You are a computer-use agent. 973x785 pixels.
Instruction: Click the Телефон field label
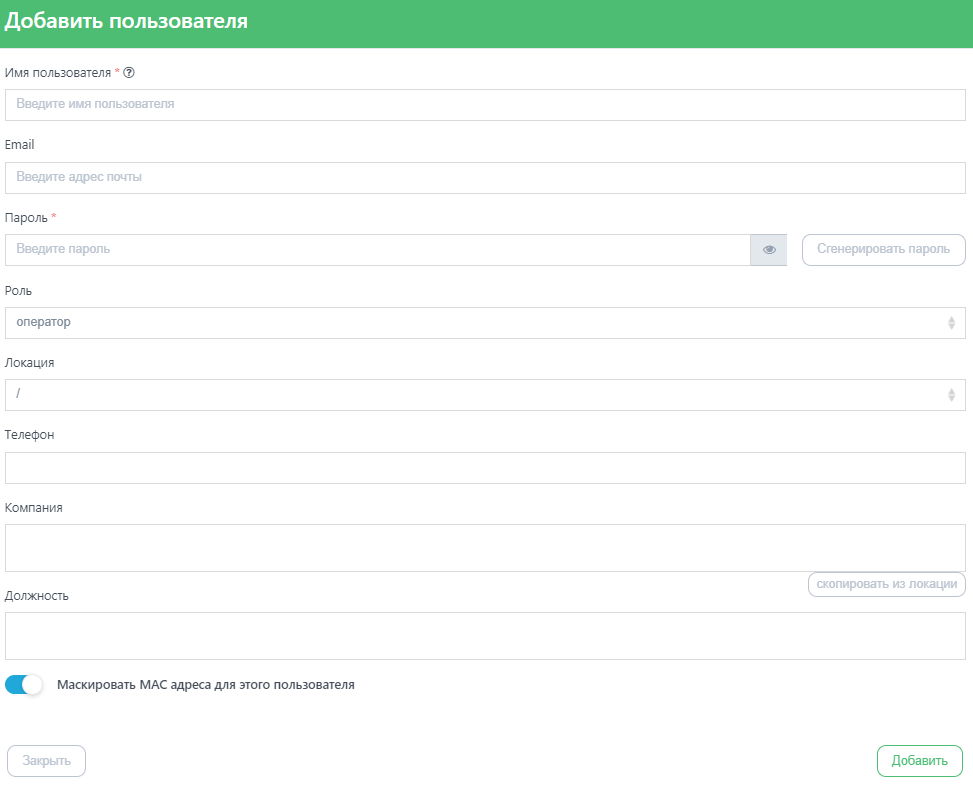click(x=29, y=435)
